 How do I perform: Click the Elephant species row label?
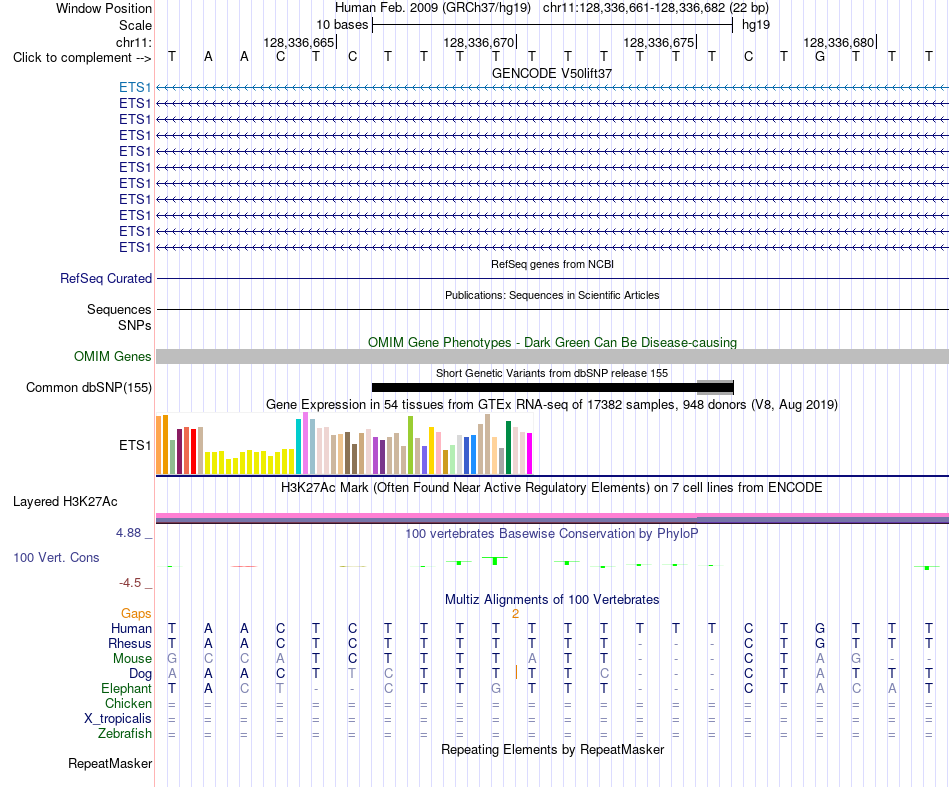point(126,689)
